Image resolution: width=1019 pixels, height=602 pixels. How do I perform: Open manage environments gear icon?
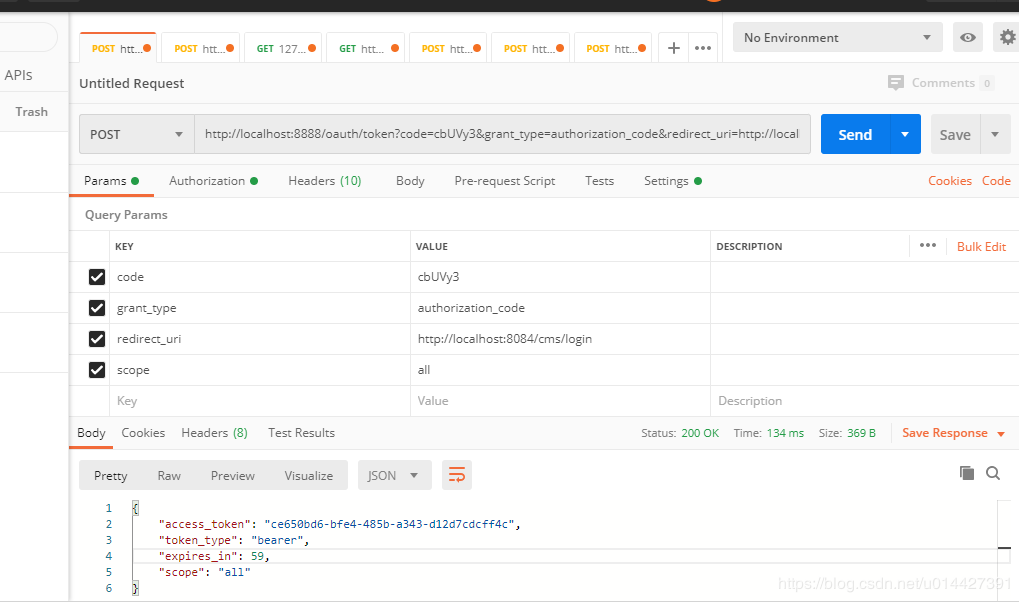point(1008,38)
